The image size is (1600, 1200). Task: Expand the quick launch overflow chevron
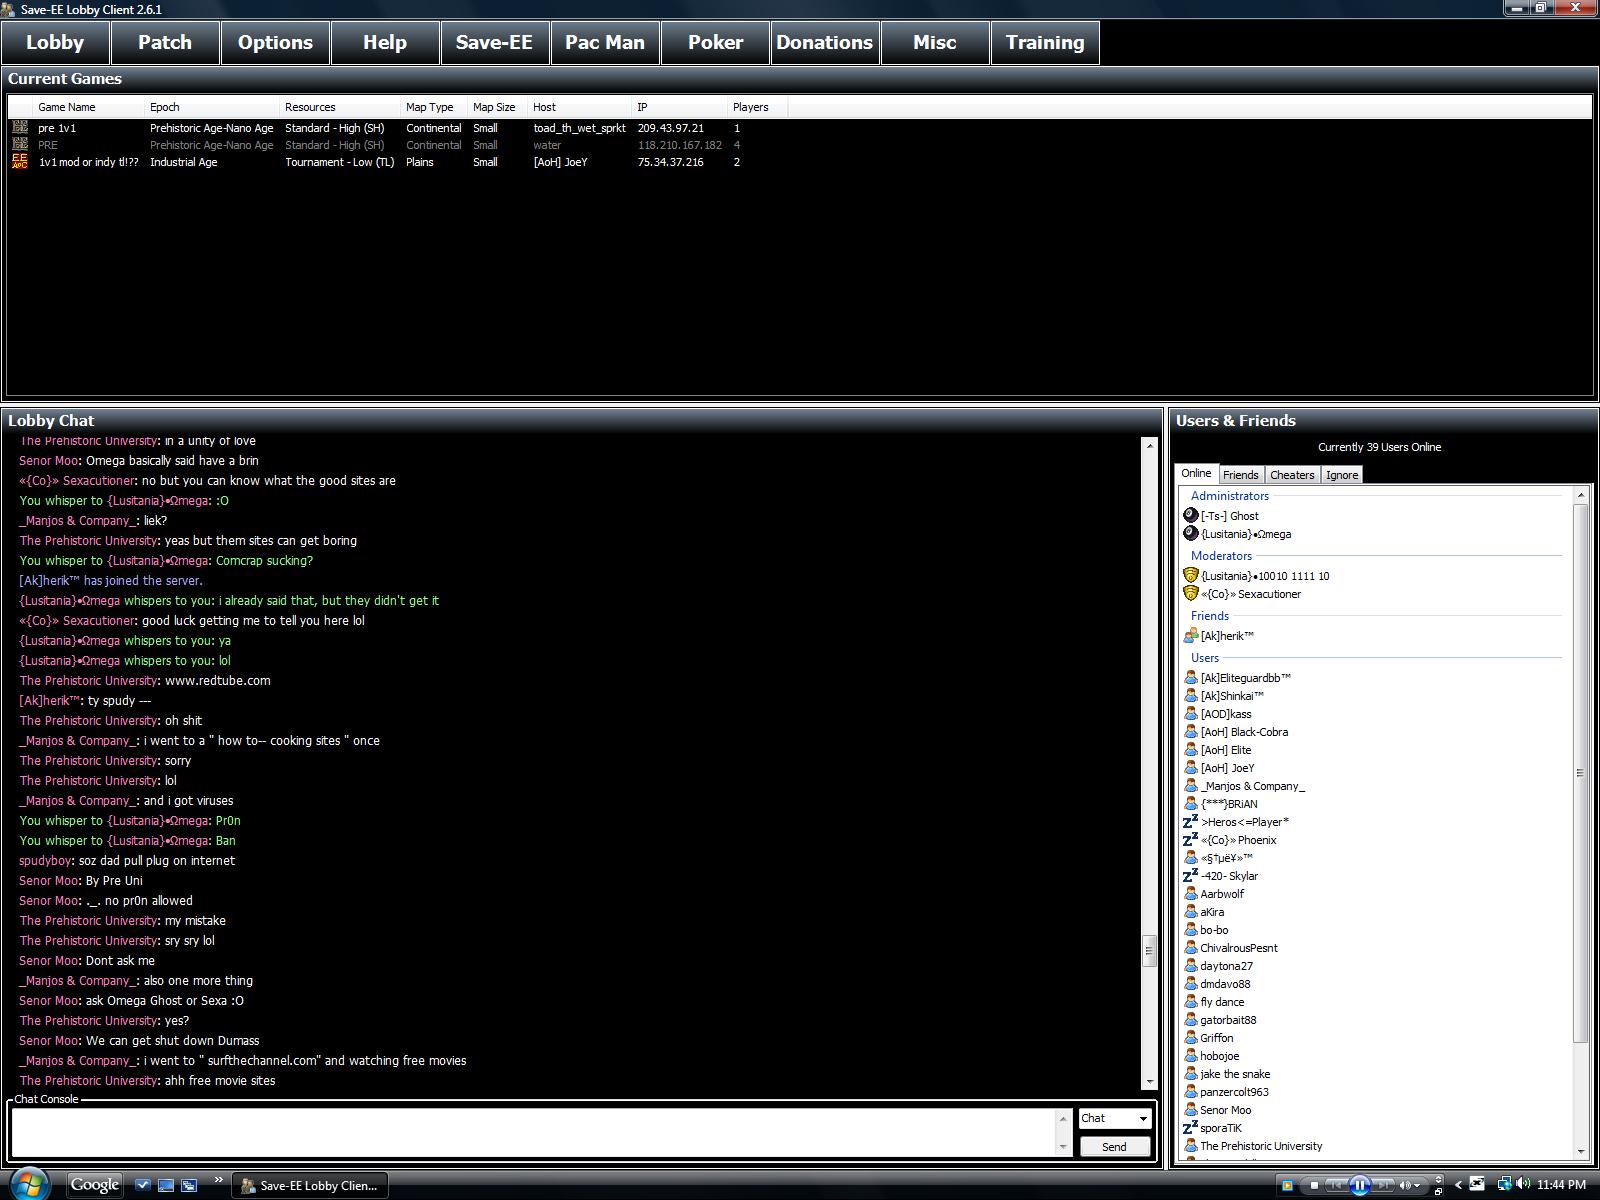tap(218, 1181)
